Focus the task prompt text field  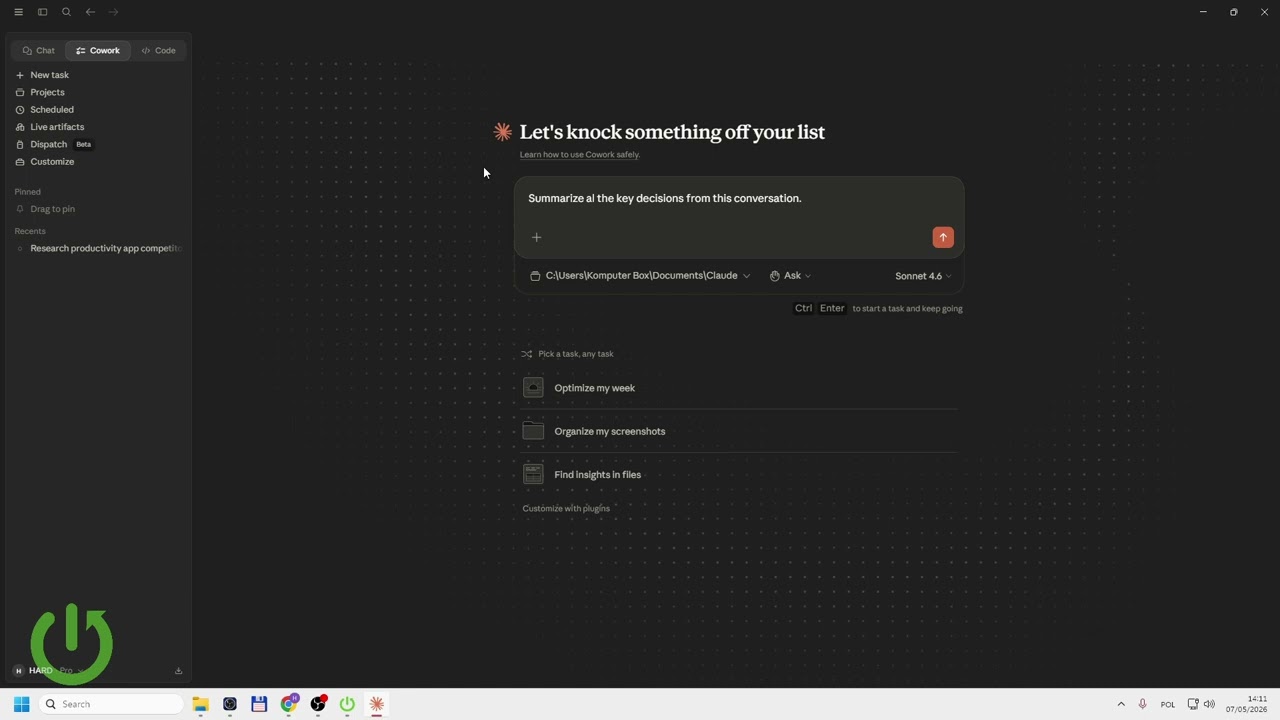click(x=739, y=199)
